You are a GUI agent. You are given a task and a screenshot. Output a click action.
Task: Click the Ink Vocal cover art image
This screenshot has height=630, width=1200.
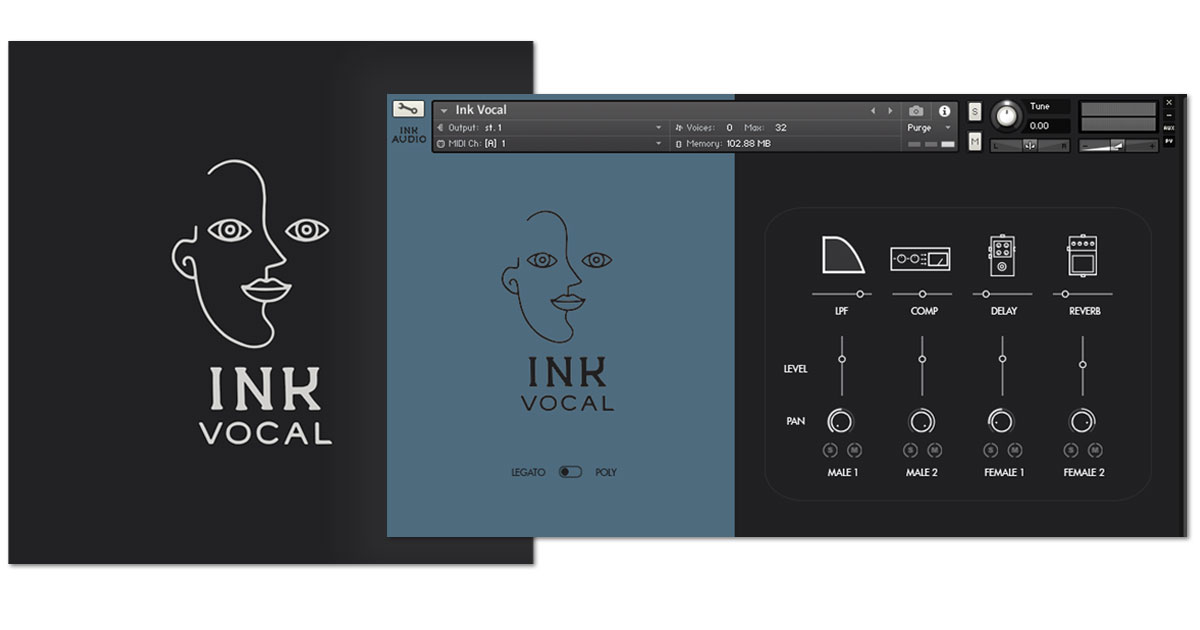coord(271,303)
